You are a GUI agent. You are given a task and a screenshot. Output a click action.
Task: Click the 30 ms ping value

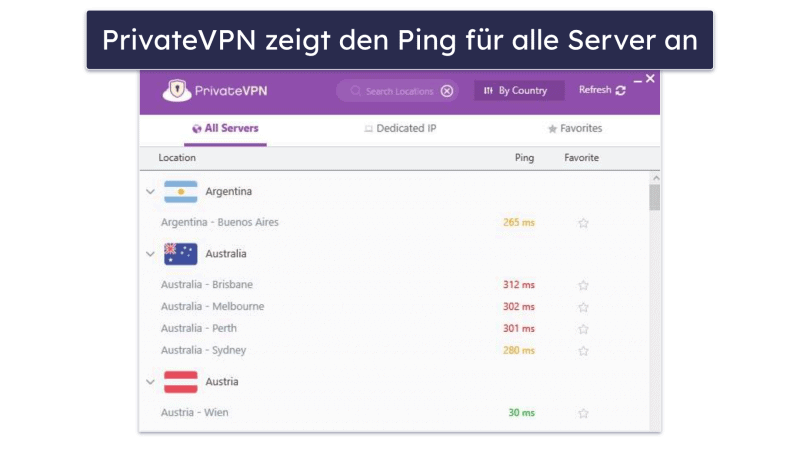click(521, 413)
